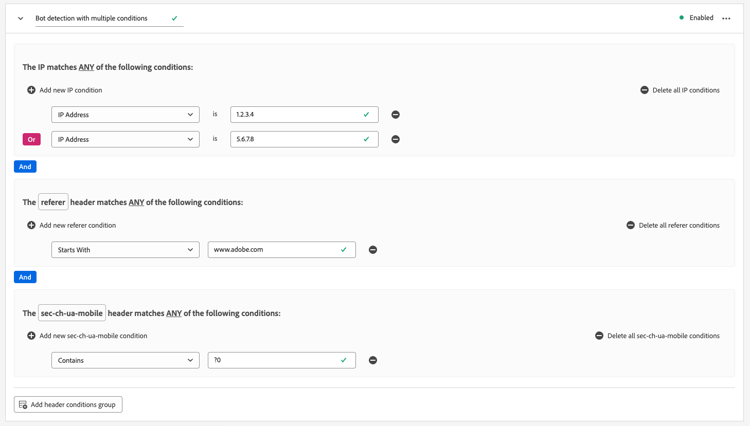The width and height of the screenshot is (750, 426).
Task: Click the referer header name box
Action: coord(53,202)
